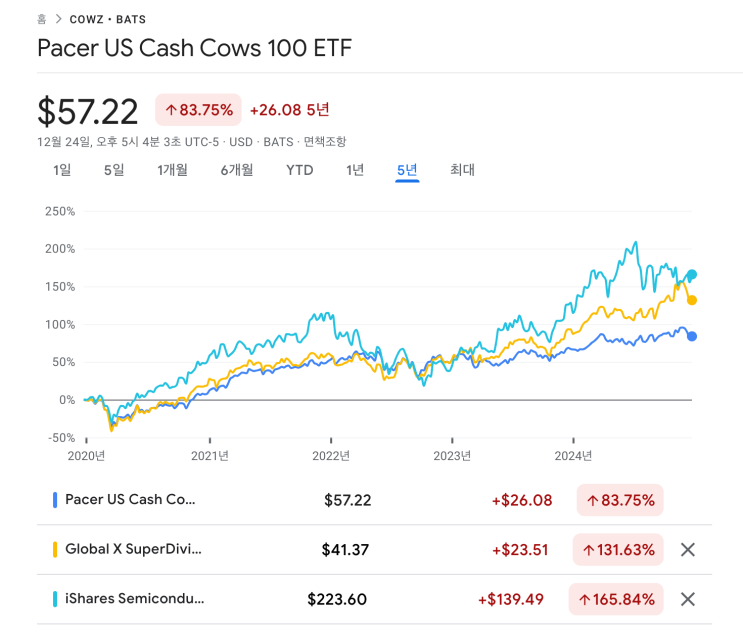Click the 131.63% percentage badge
743x632 pixels.
617,549
